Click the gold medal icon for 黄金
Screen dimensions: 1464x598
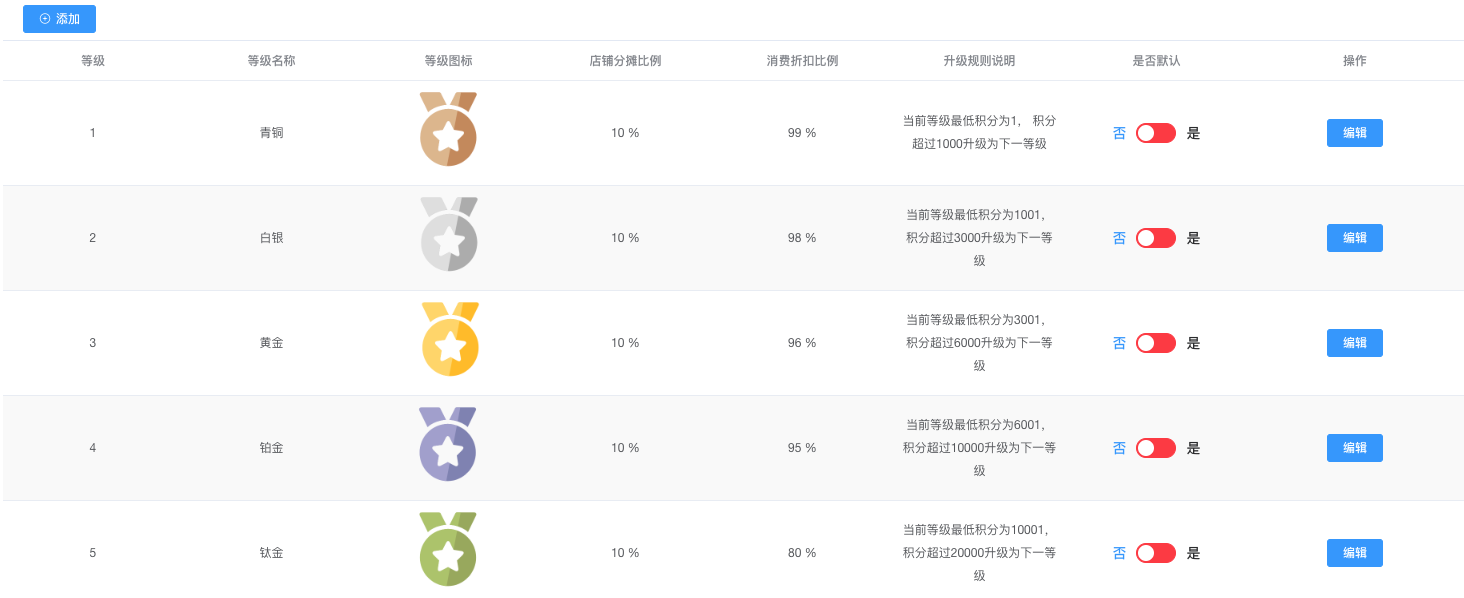pos(450,339)
